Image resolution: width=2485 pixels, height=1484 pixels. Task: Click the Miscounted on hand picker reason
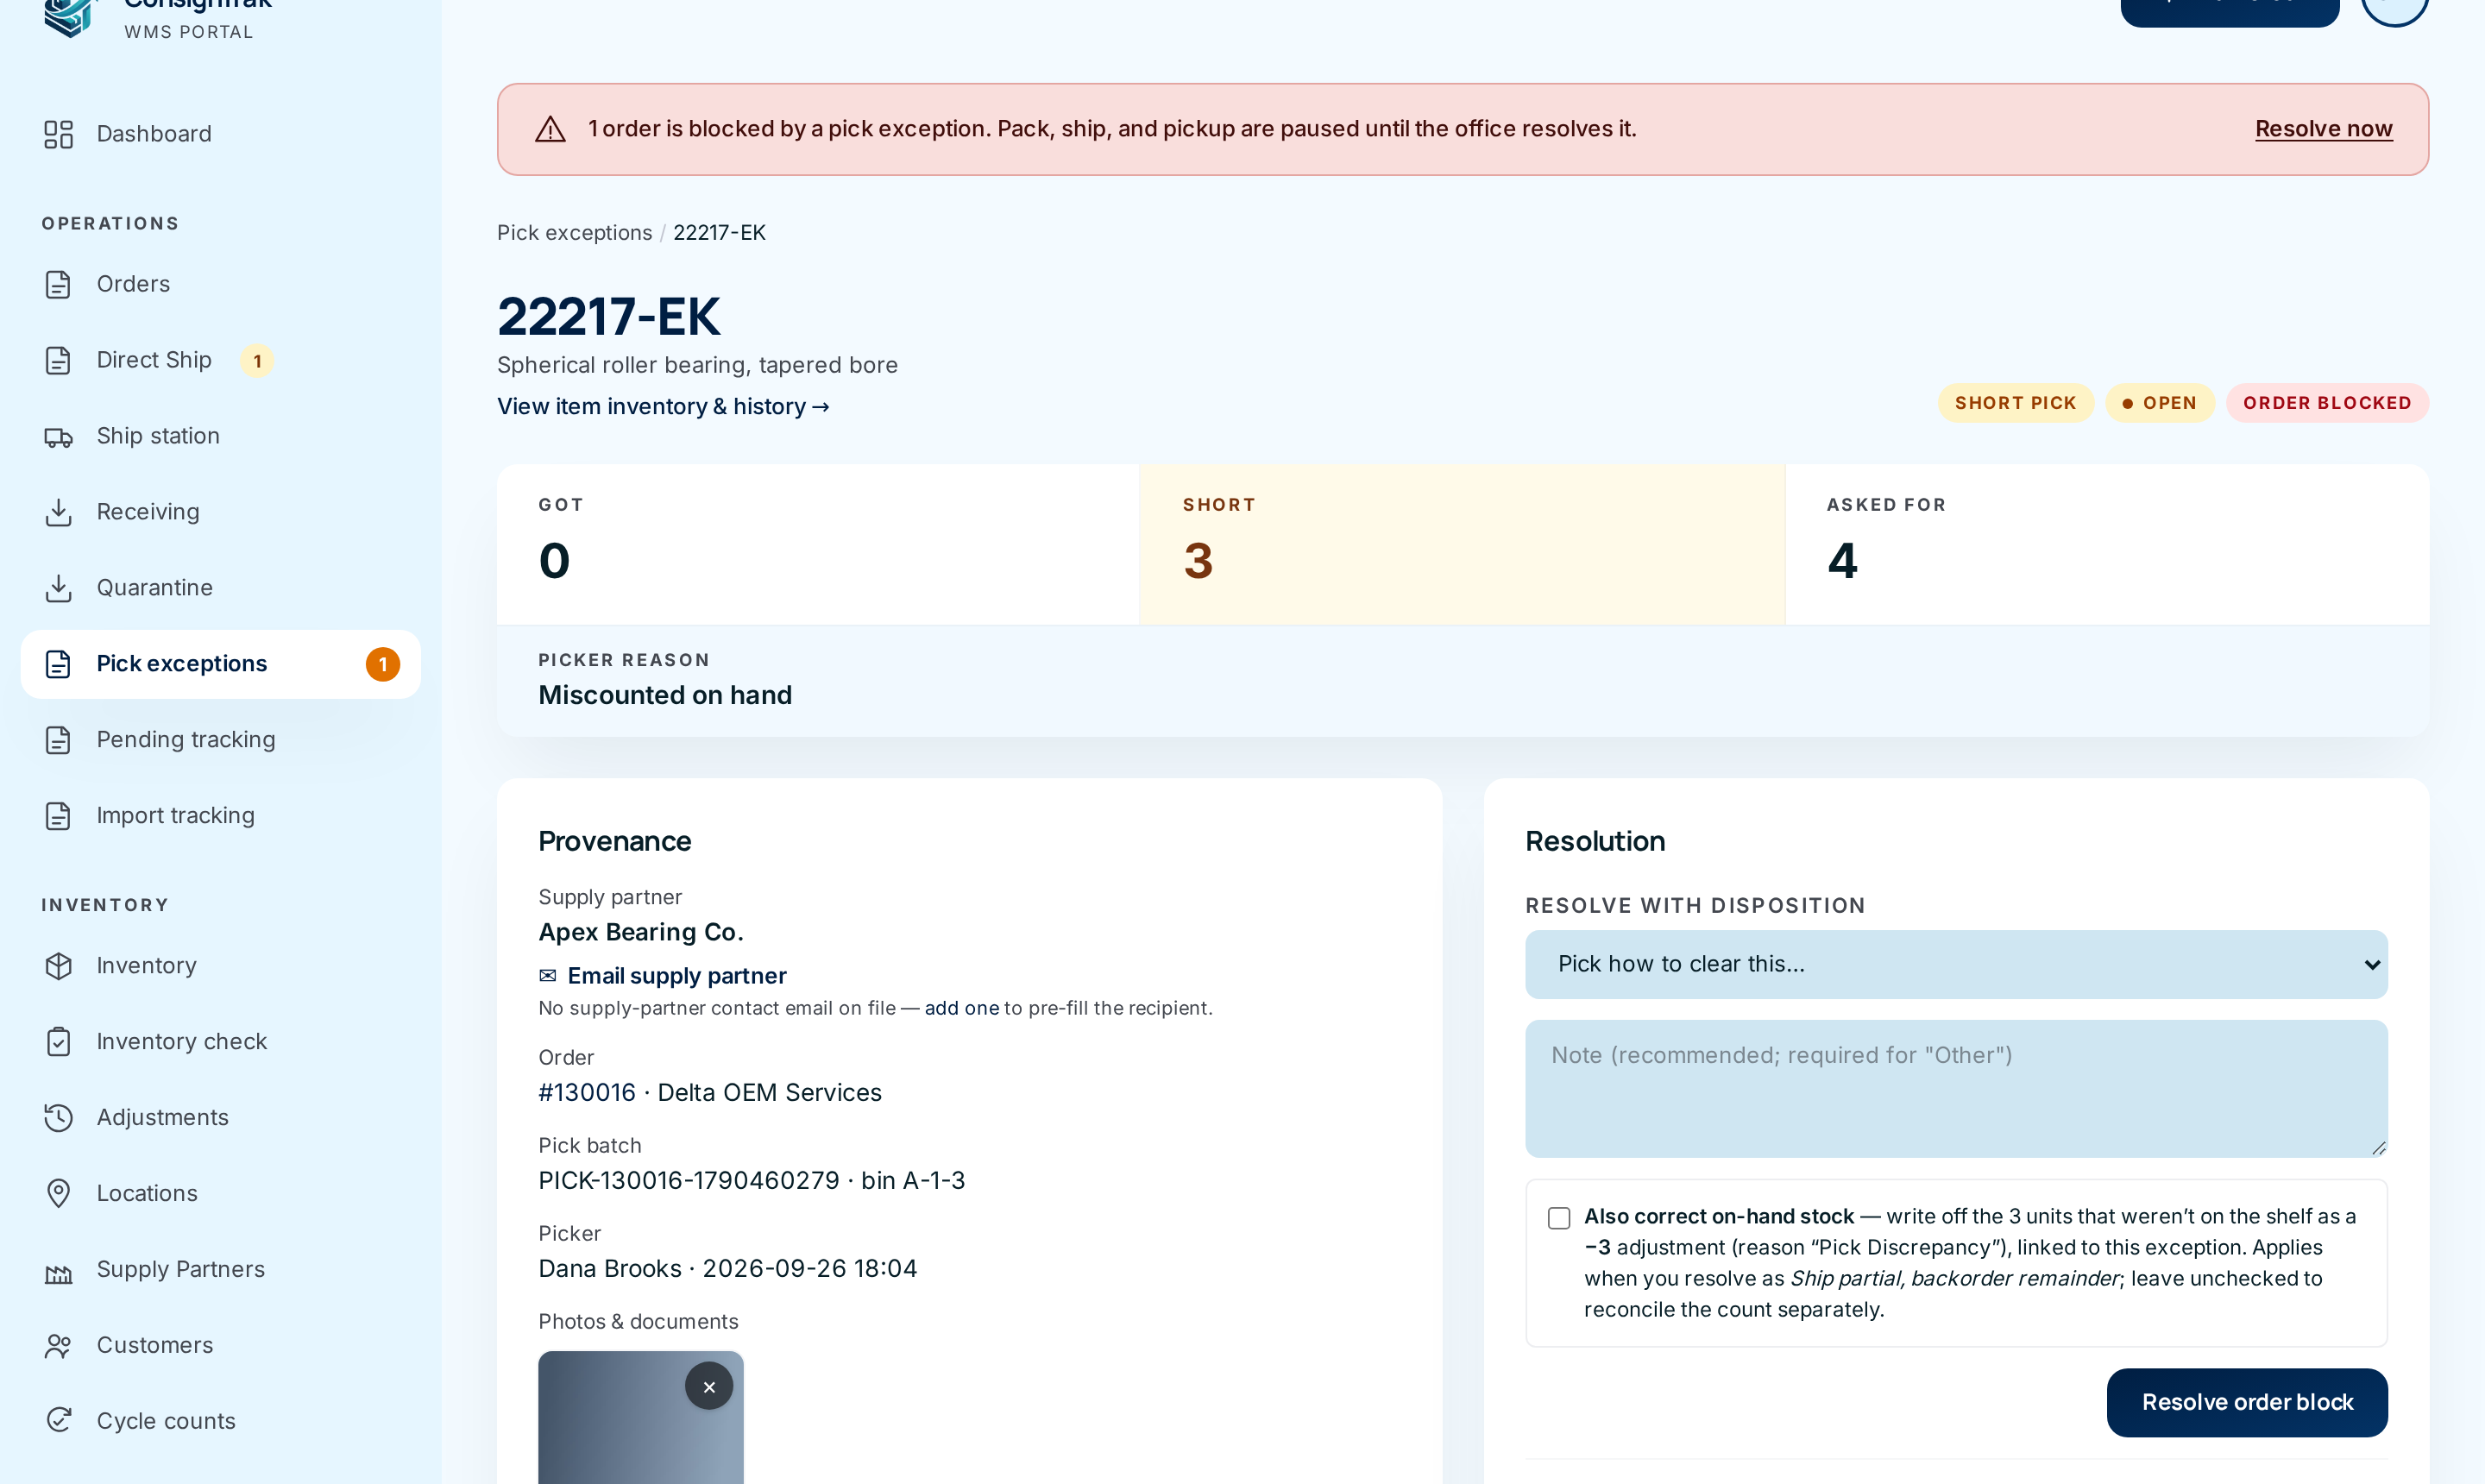[x=665, y=696]
